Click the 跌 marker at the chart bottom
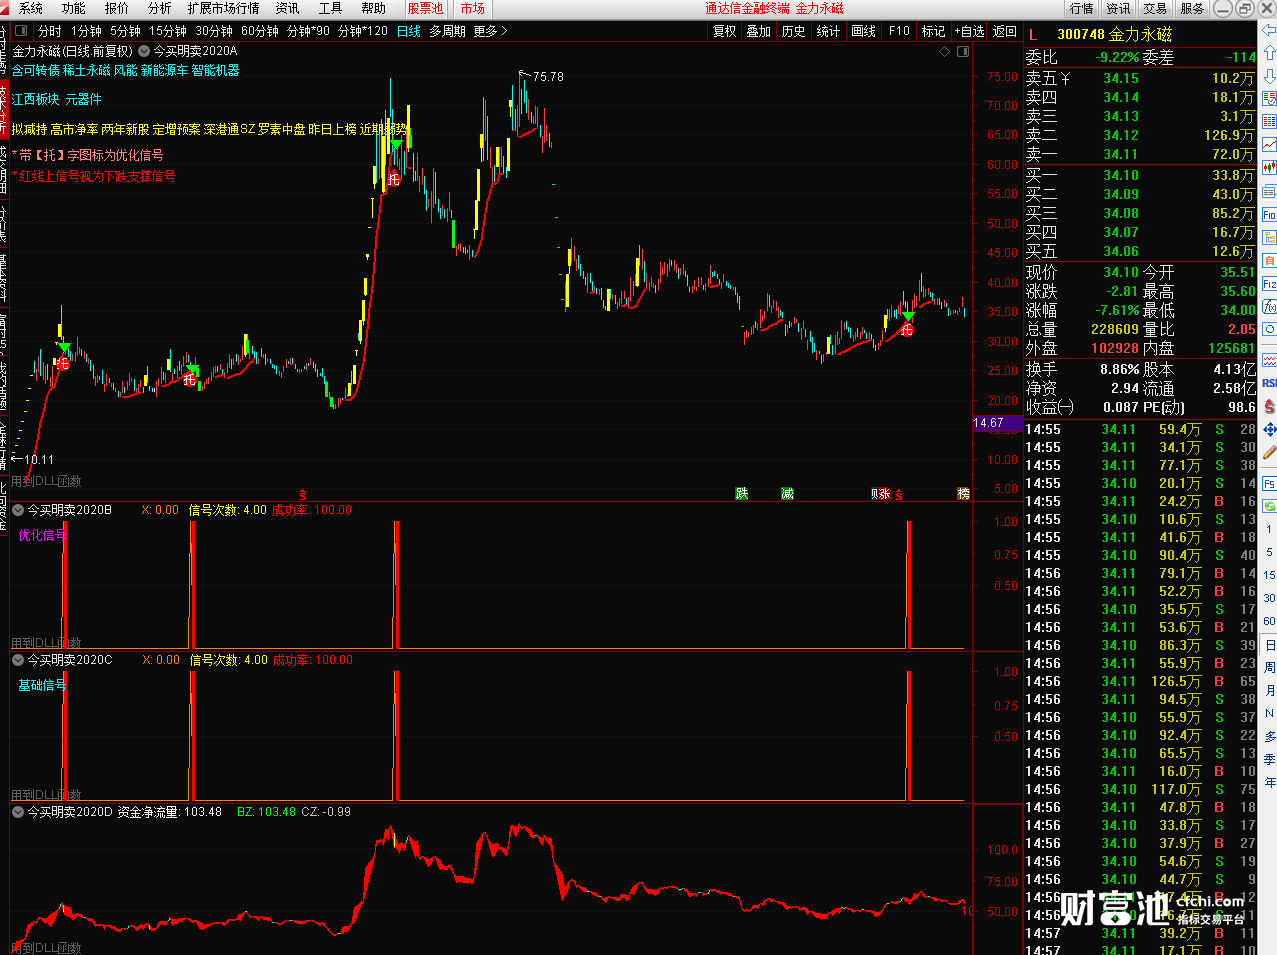Viewport: 1277px width, 955px height. (x=741, y=493)
